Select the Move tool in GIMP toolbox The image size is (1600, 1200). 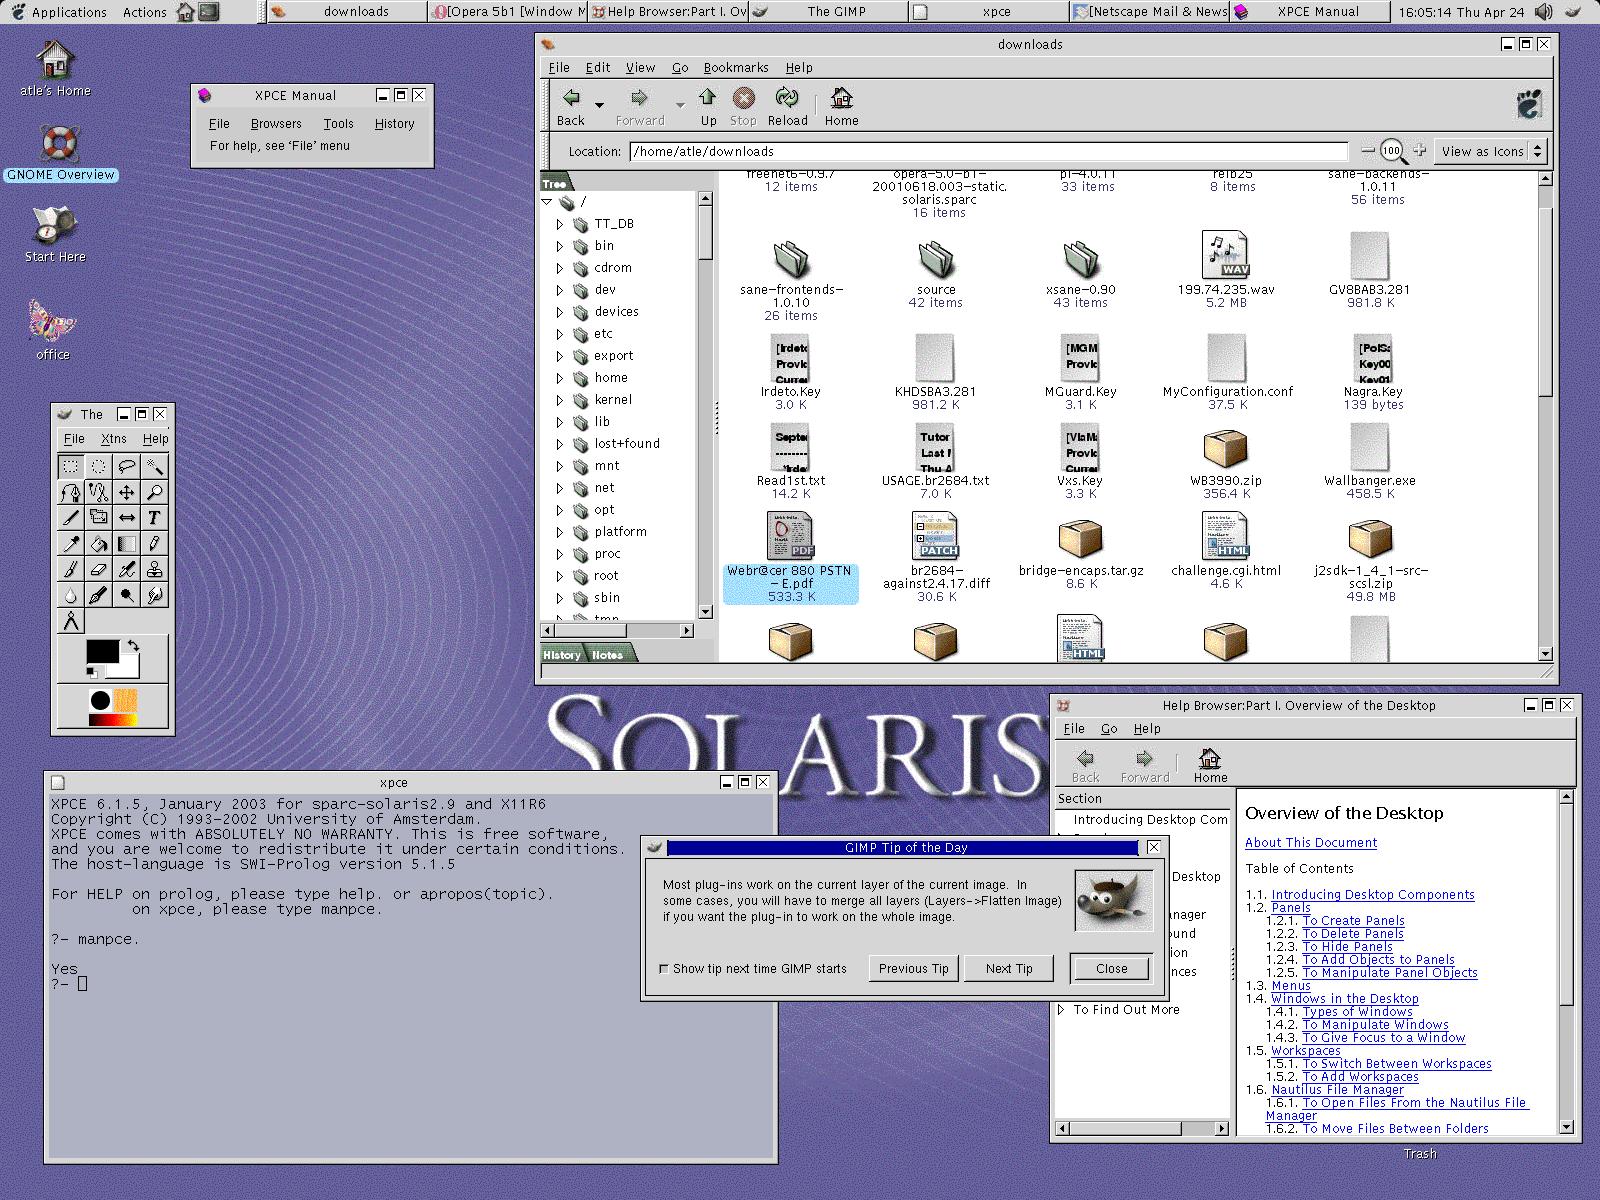126,492
